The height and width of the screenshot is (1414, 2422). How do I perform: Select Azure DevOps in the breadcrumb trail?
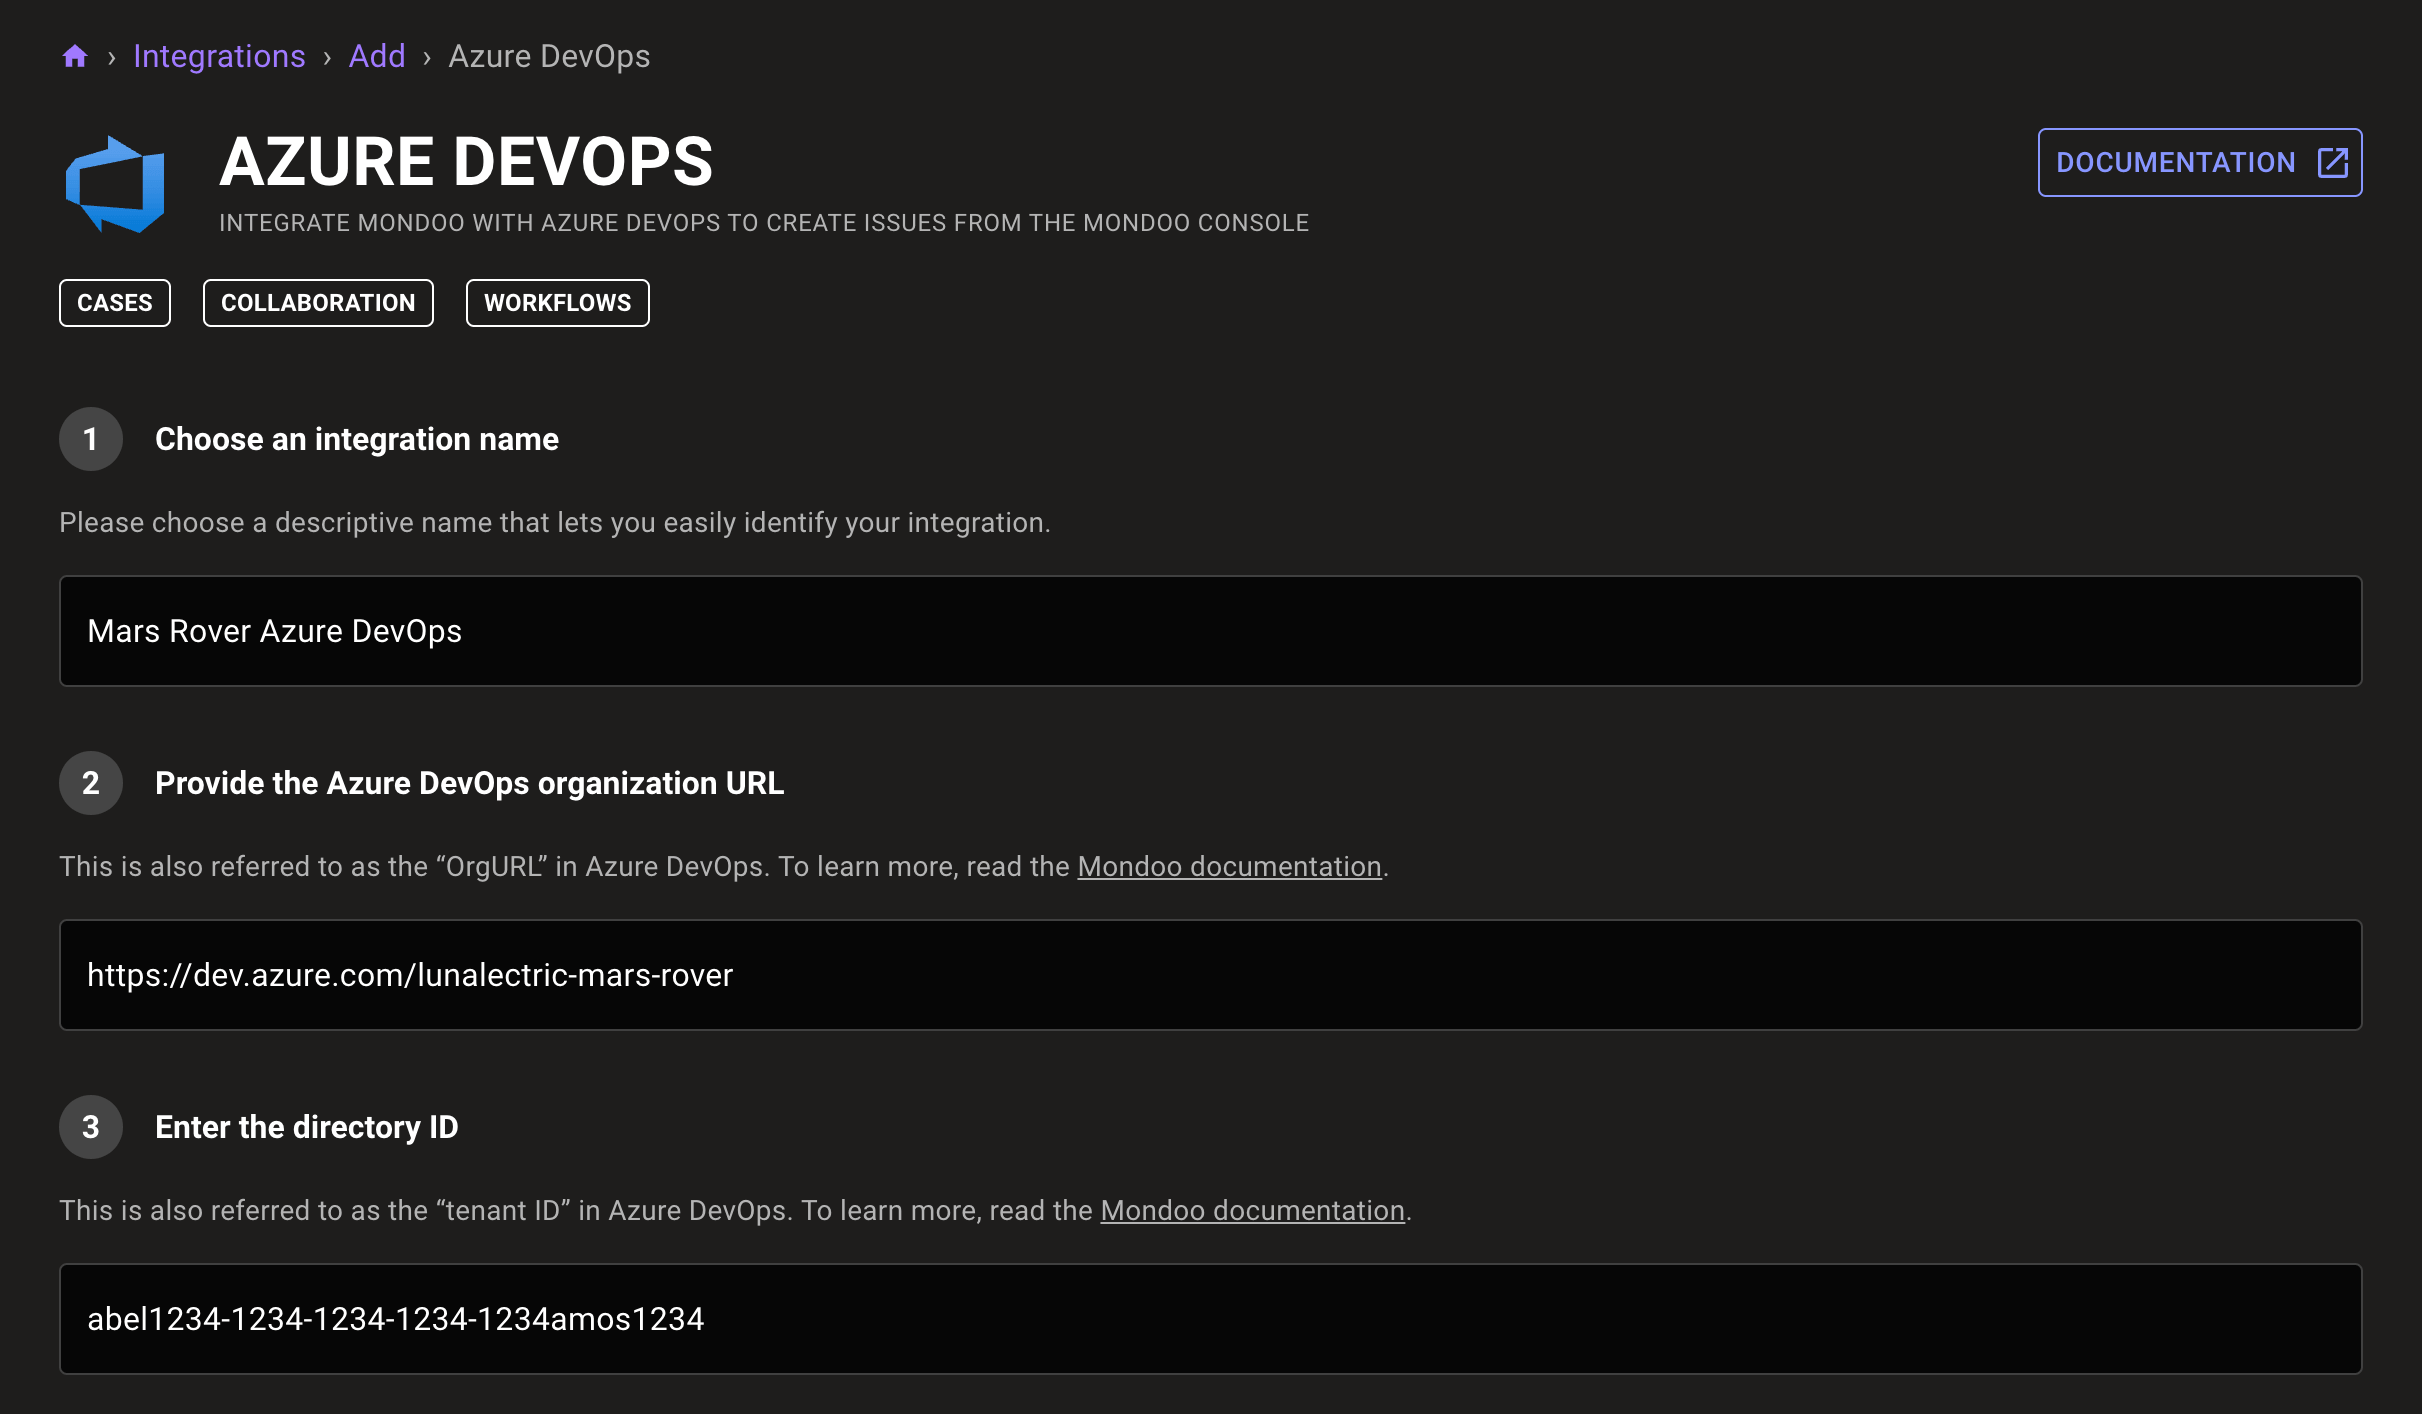[x=548, y=56]
